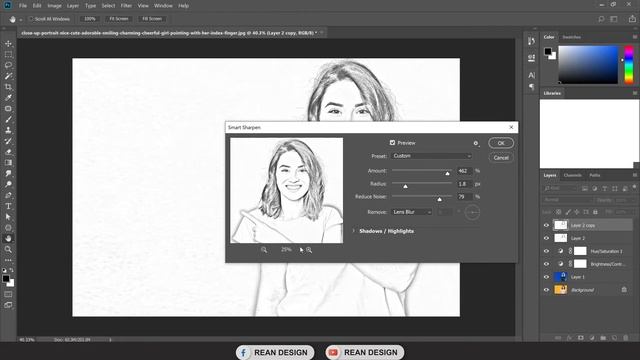Image resolution: width=640 pixels, height=360 pixels.
Task: Select the Zoom tool in toolbar
Action: pyautogui.click(x=8, y=249)
